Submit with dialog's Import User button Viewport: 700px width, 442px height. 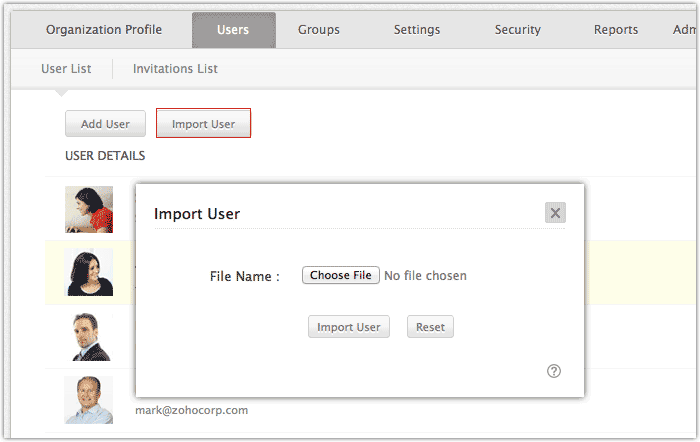click(348, 327)
